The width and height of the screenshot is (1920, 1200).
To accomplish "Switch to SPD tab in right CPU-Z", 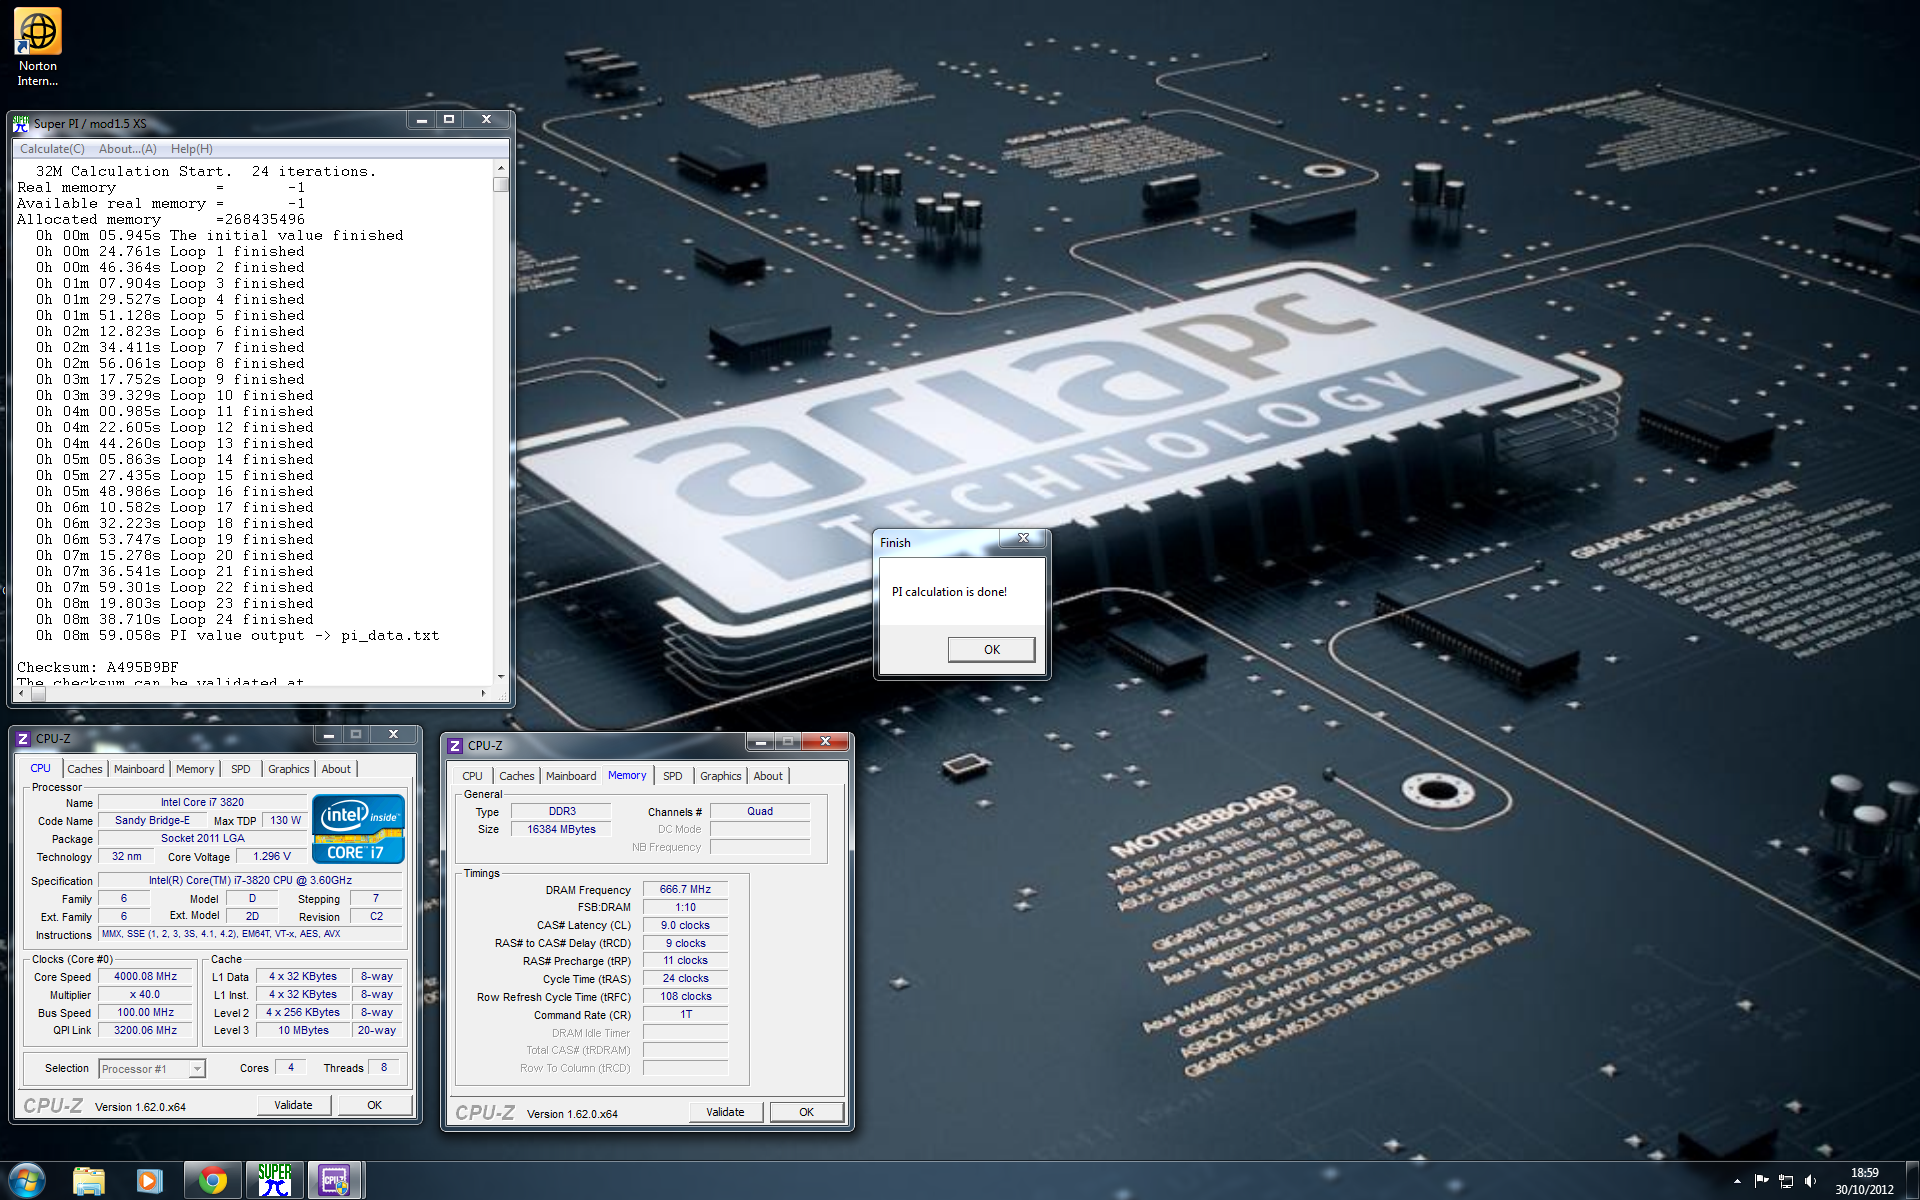I will 673,776.
